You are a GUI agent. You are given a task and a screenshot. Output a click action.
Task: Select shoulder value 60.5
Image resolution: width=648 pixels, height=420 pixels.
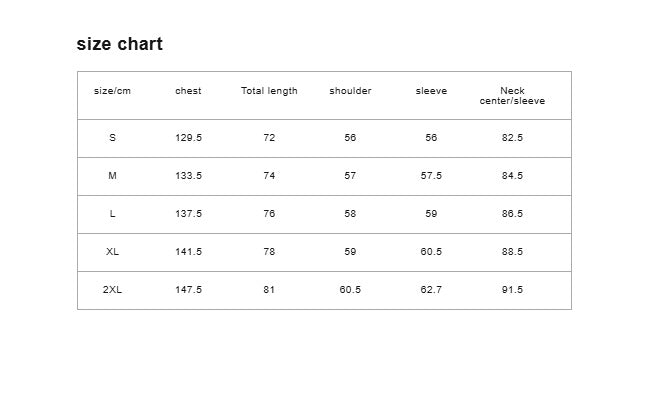click(350, 290)
